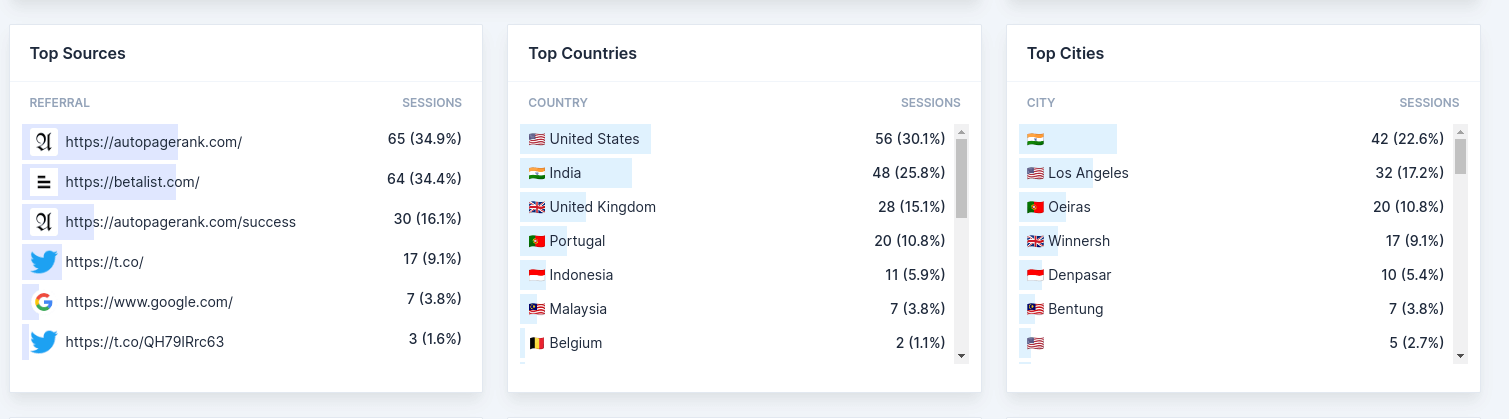This screenshot has width=1509, height=419.
Task: Click the Top Cities scrollbar down arrow
Action: [1460, 355]
